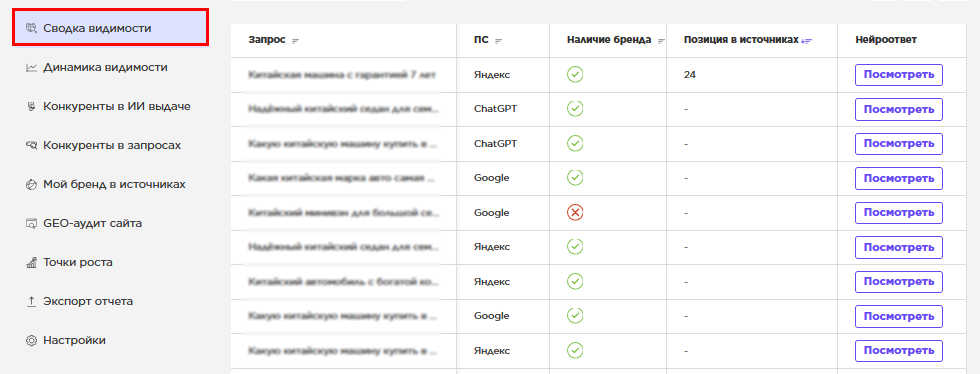Click the Мой бренд в источниках icon
The width and height of the screenshot is (980, 374).
[x=31, y=184]
